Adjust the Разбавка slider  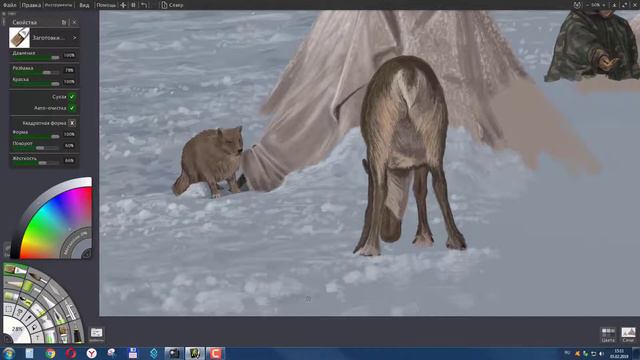36,73
